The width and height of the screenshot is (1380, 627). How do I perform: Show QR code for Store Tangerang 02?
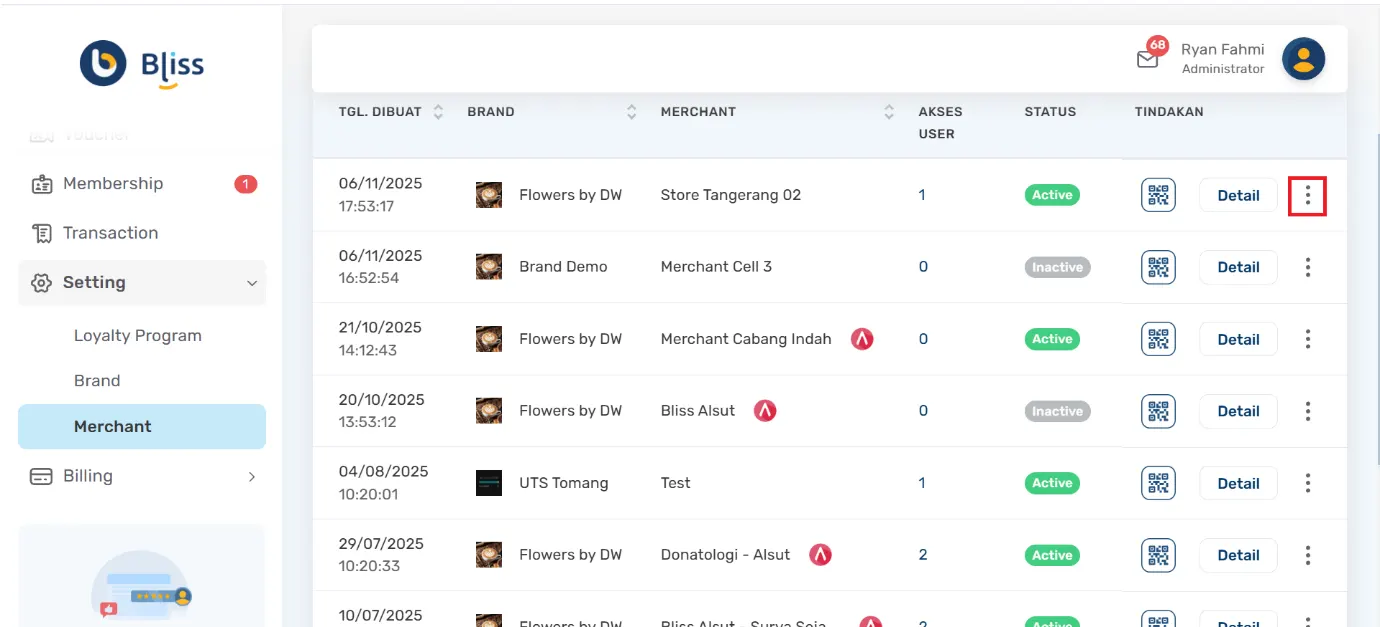1158,195
